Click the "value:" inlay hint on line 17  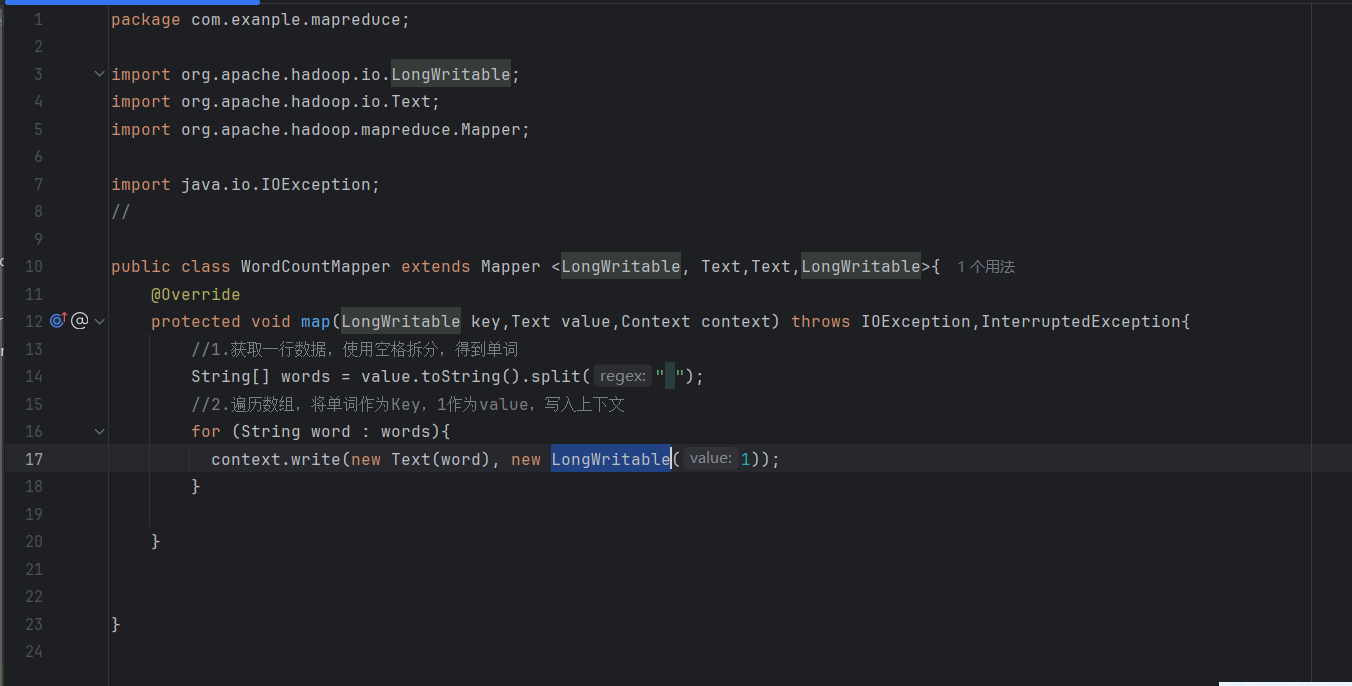click(x=710, y=458)
